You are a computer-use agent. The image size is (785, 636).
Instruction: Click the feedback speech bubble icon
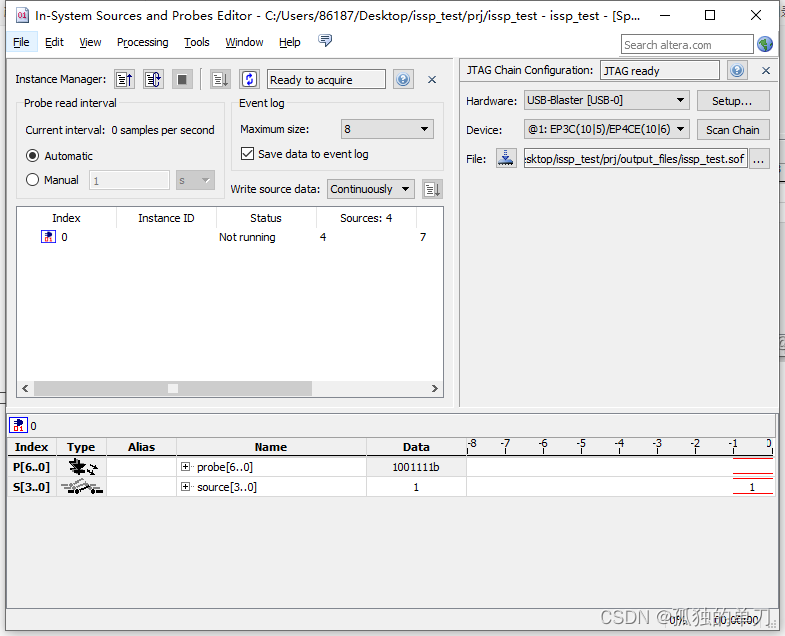(325, 40)
